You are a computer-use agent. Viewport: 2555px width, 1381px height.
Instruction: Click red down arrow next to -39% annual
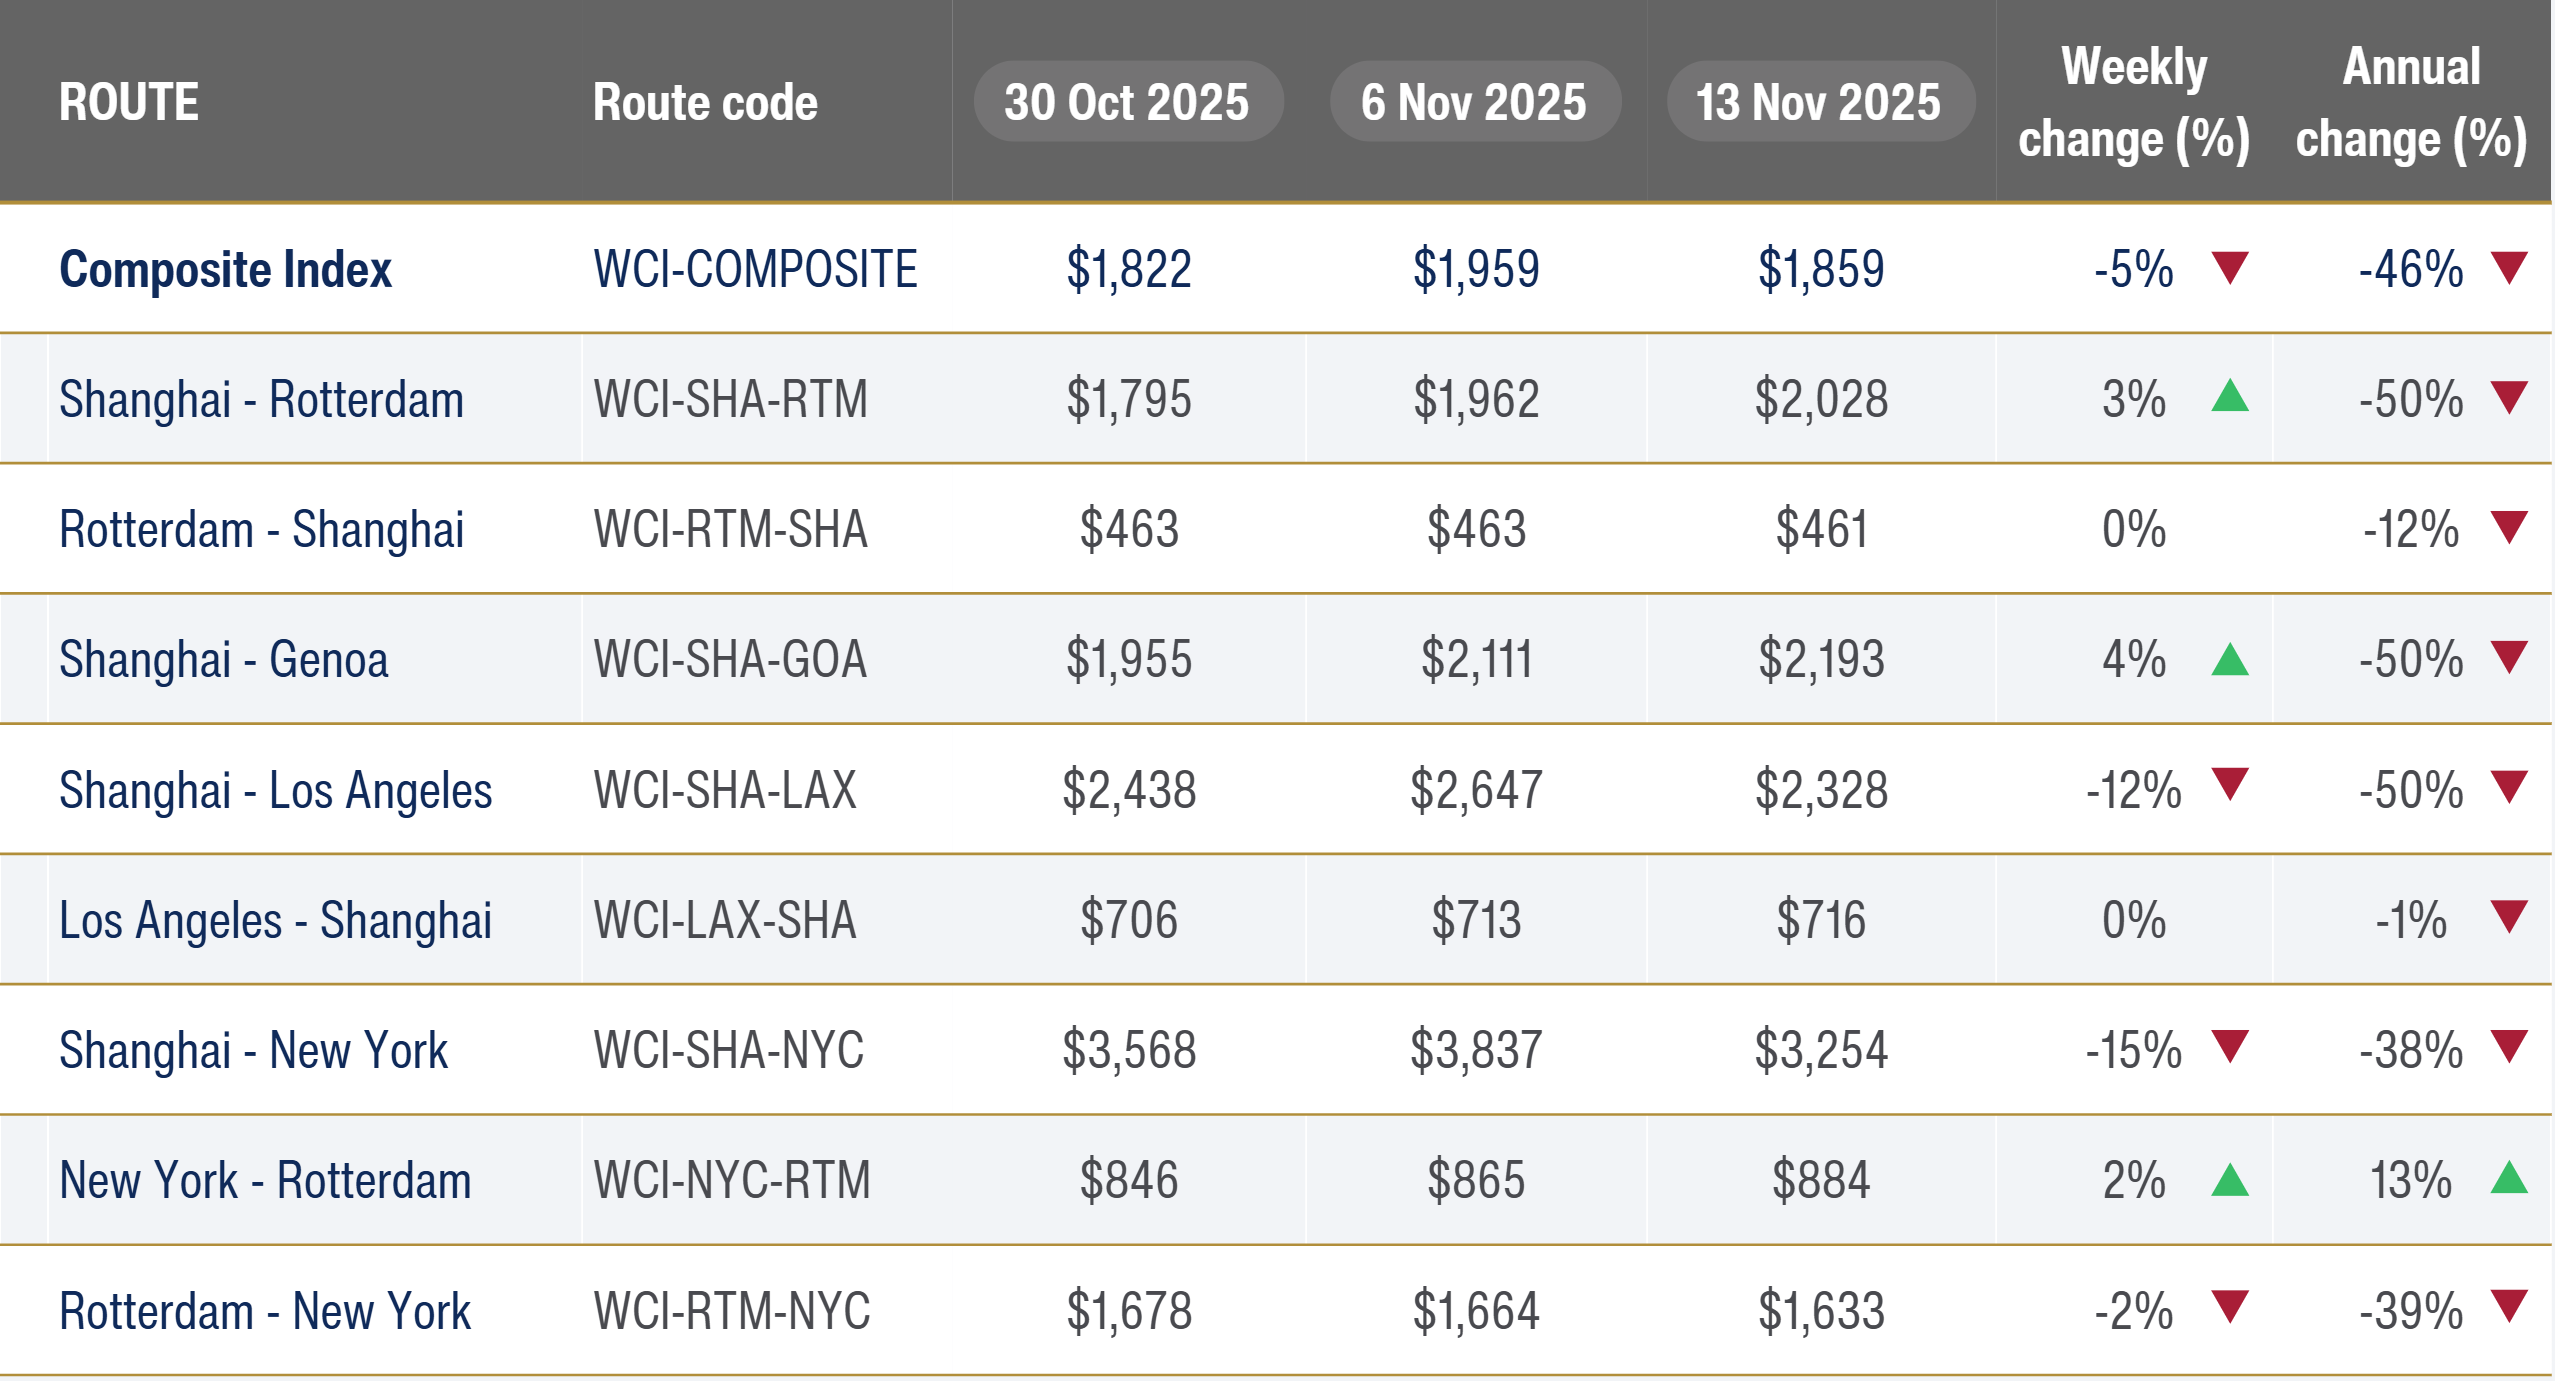(2509, 1306)
